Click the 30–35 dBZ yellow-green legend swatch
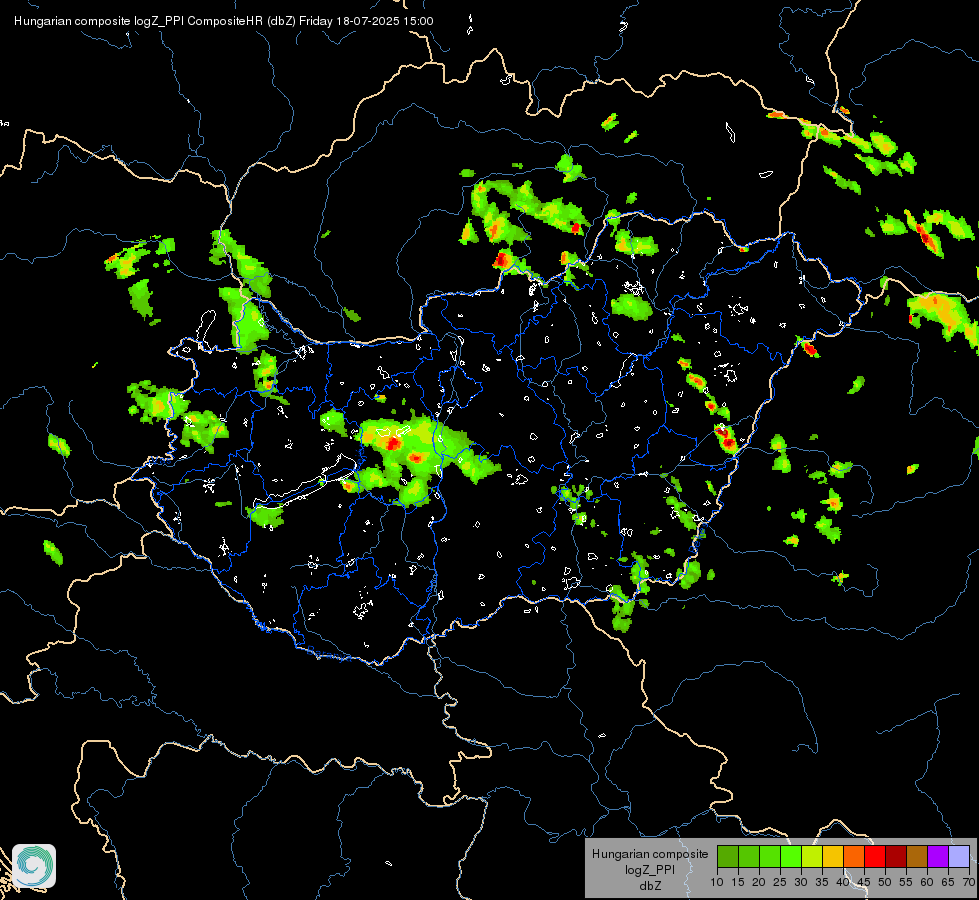979x900 pixels. 812,856
